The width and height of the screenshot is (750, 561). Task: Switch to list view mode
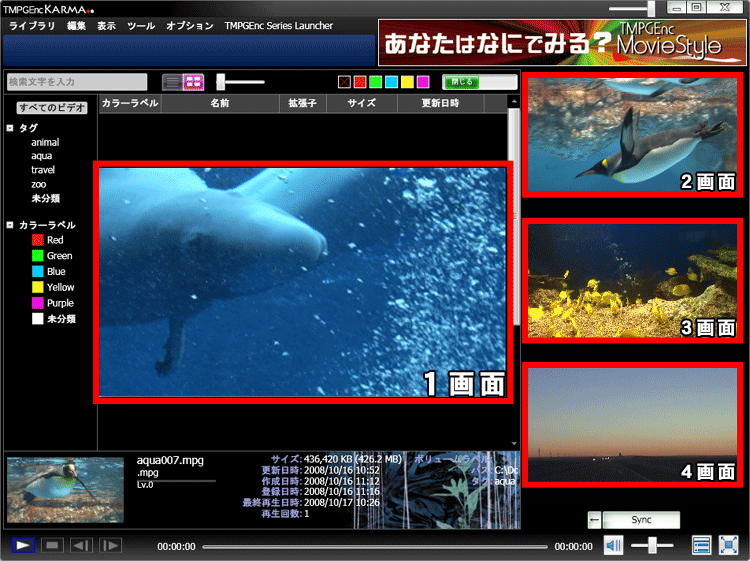click(172, 82)
